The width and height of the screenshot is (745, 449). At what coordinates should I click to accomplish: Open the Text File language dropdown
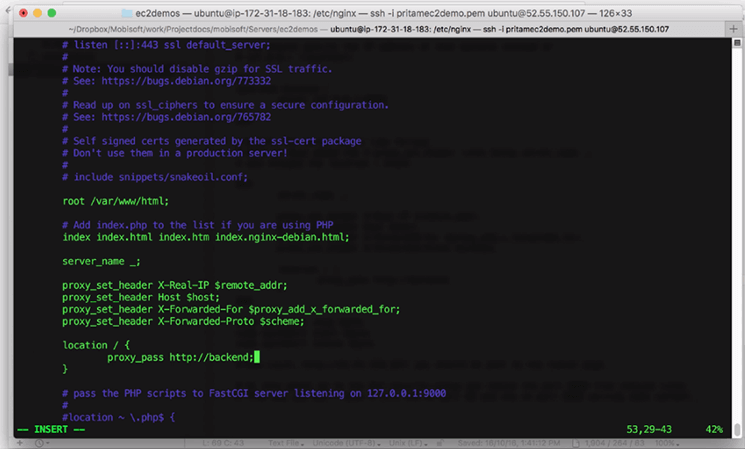coord(286,443)
